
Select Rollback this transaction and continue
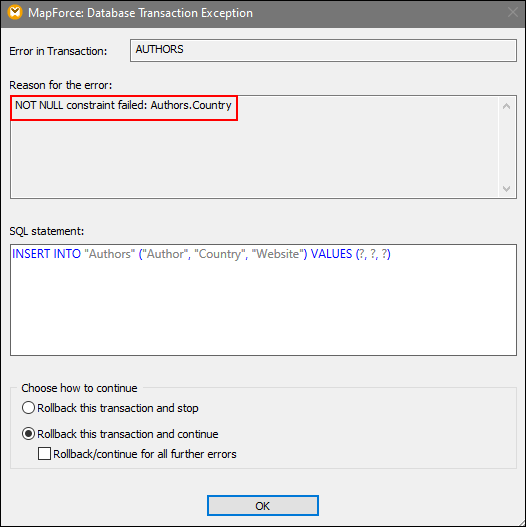pos(28,434)
